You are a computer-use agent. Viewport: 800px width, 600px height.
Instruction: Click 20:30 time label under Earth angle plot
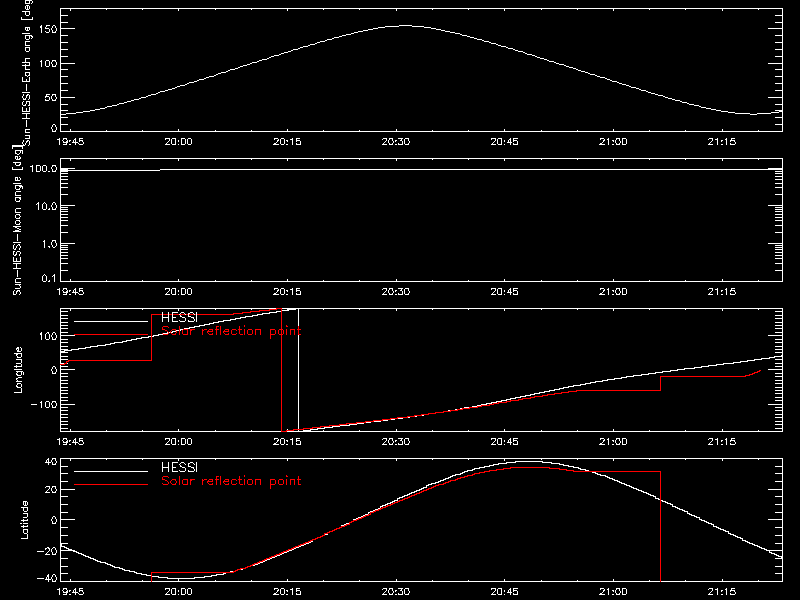(395, 141)
